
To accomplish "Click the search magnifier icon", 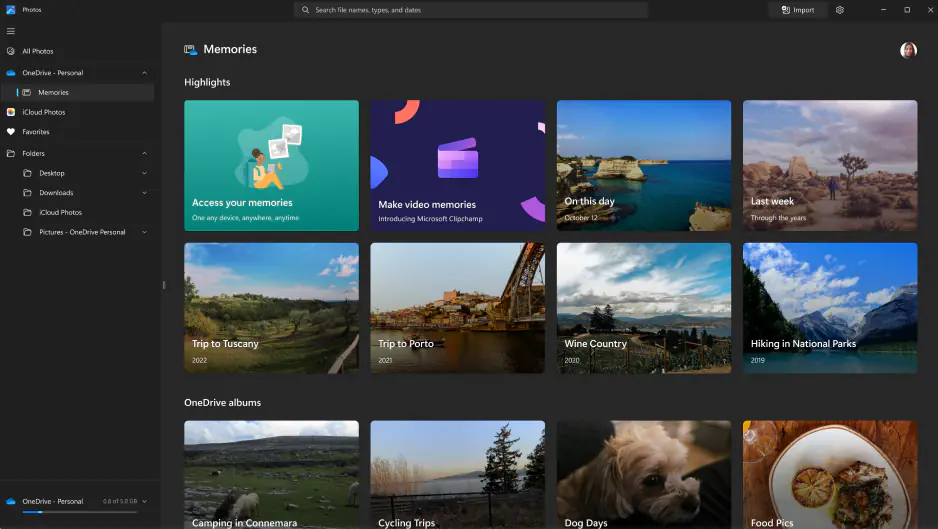I will coord(305,10).
